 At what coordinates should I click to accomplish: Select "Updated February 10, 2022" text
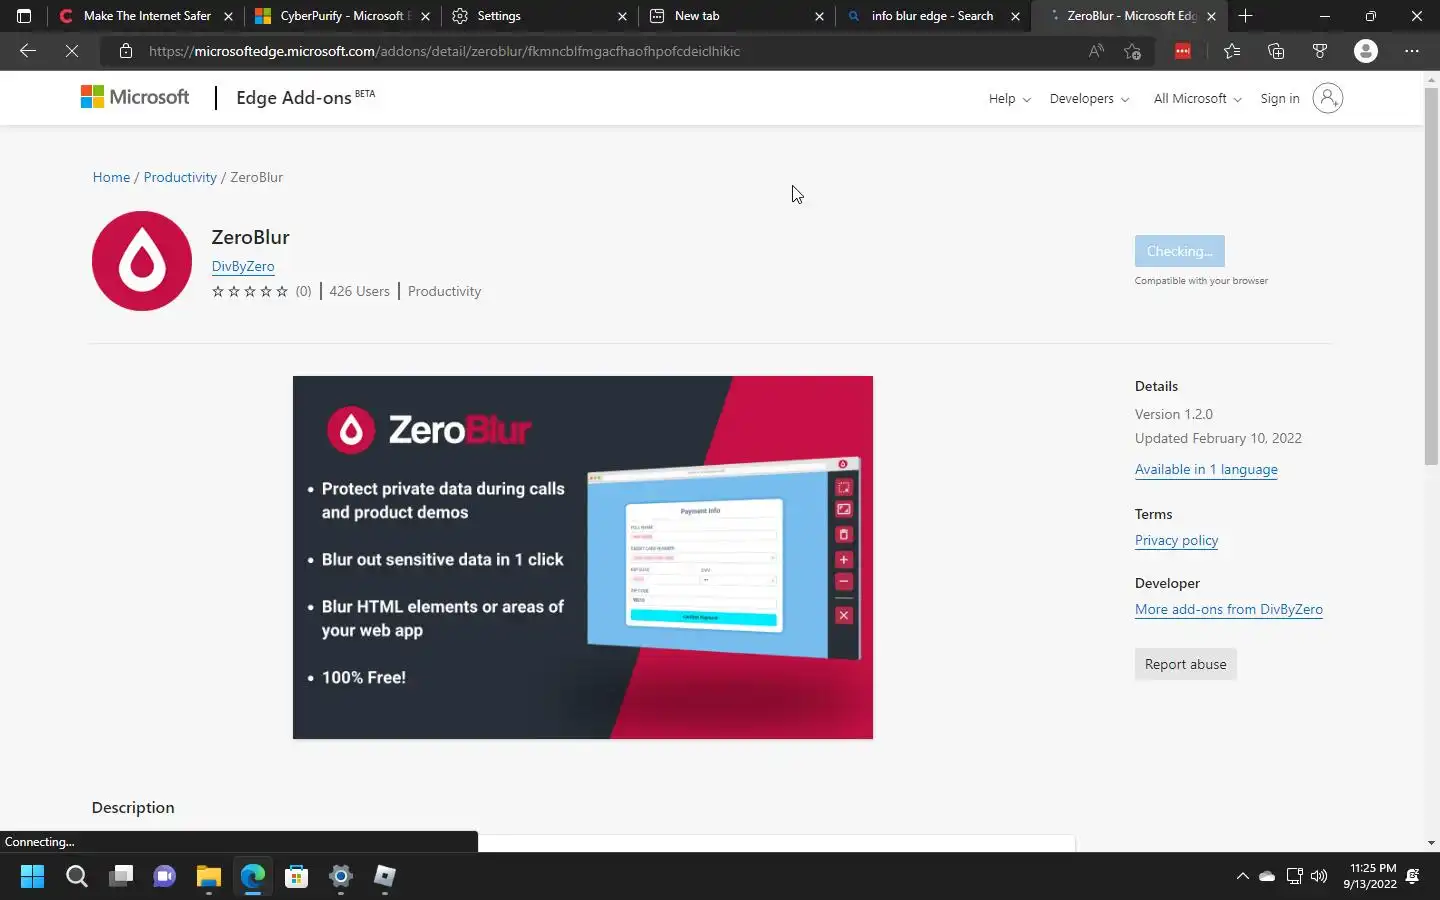point(1218,438)
